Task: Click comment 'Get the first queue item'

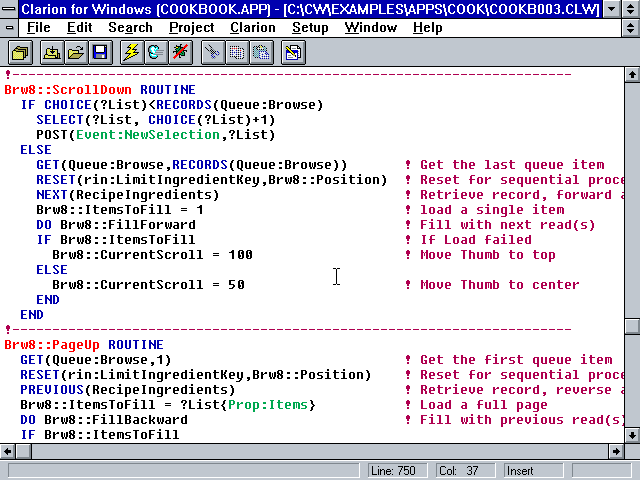Action: (516, 360)
